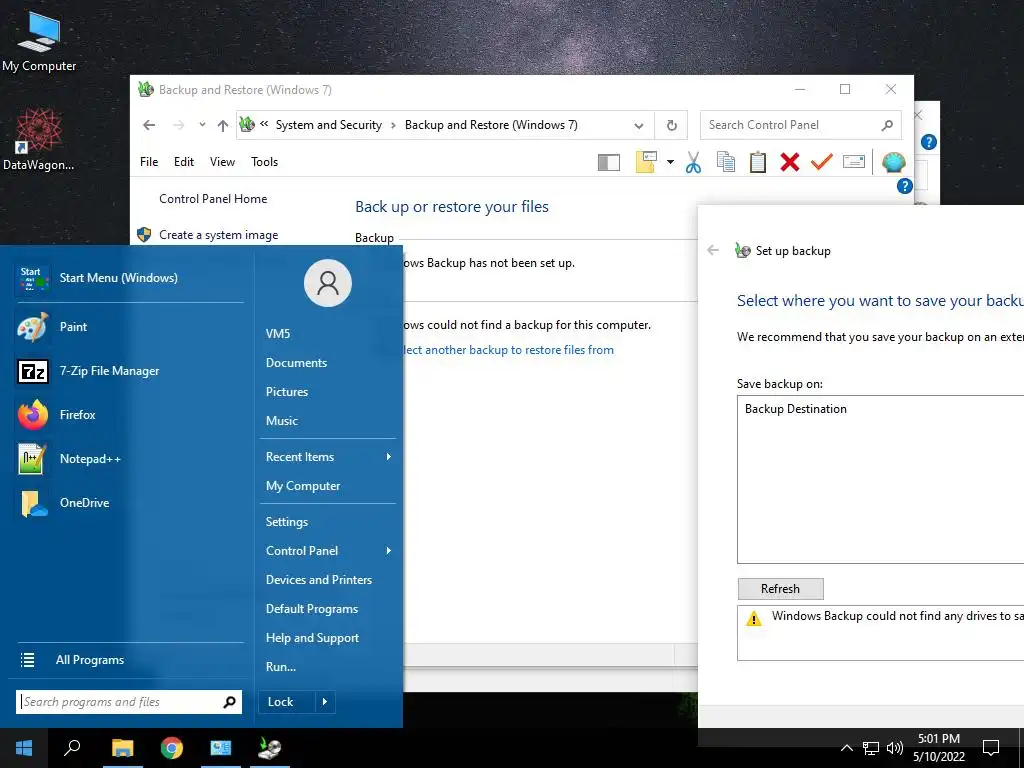Click System and Security breadcrumb
This screenshot has height=768, width=1024.
pyautogui.click(x=328, y=125)
